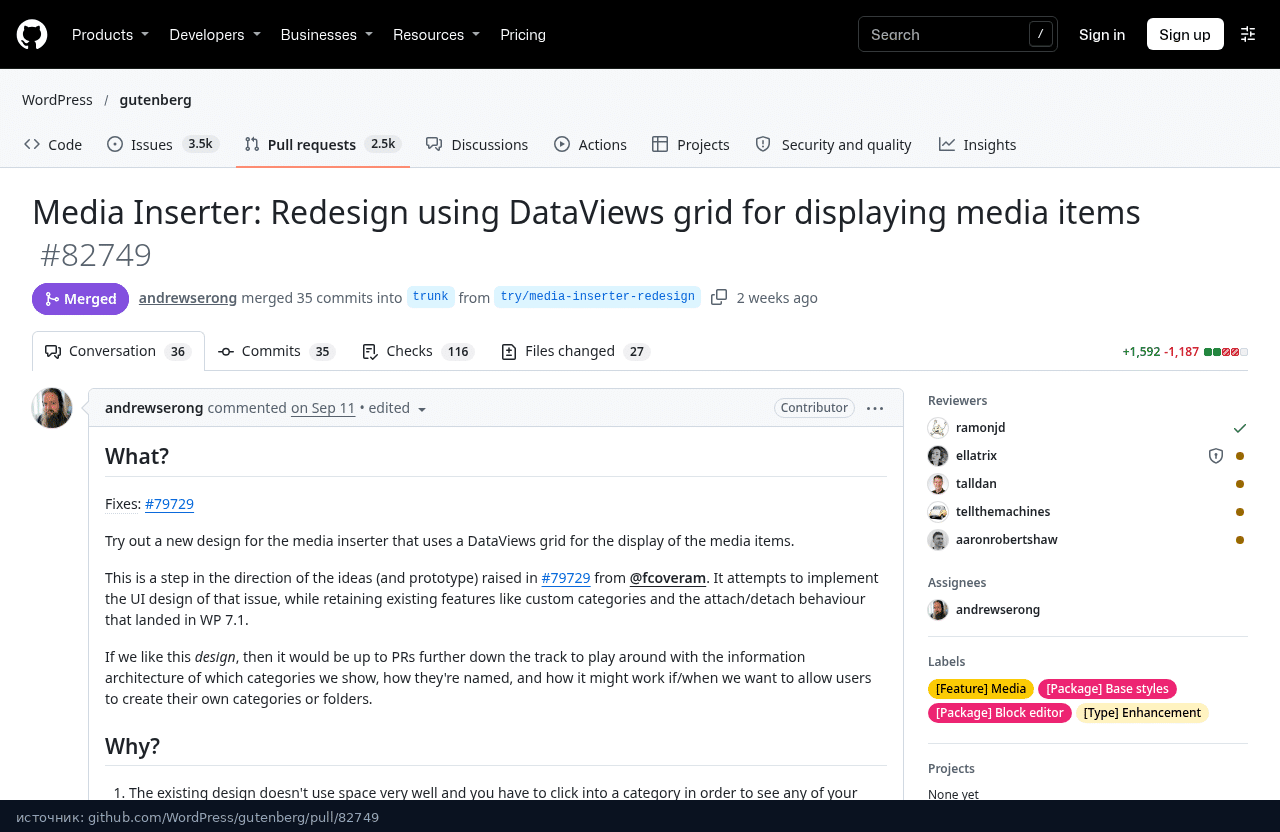Open the Code tab
The height and width of the screenshot is (832, 1280).
click(53, 145)
